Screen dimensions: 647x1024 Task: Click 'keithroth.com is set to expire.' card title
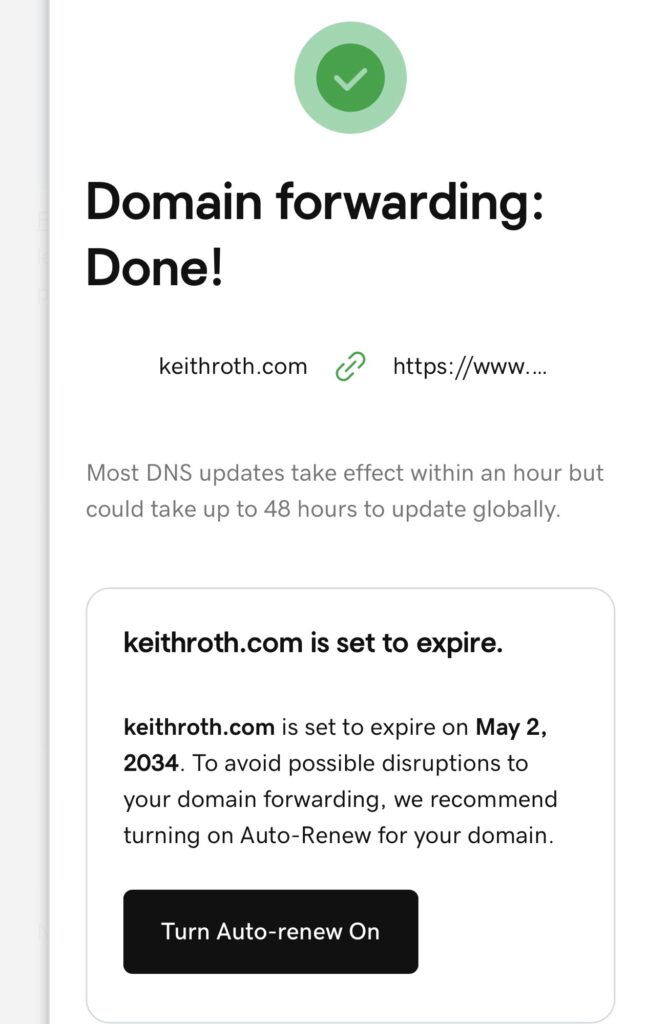[x=313, y=643]
